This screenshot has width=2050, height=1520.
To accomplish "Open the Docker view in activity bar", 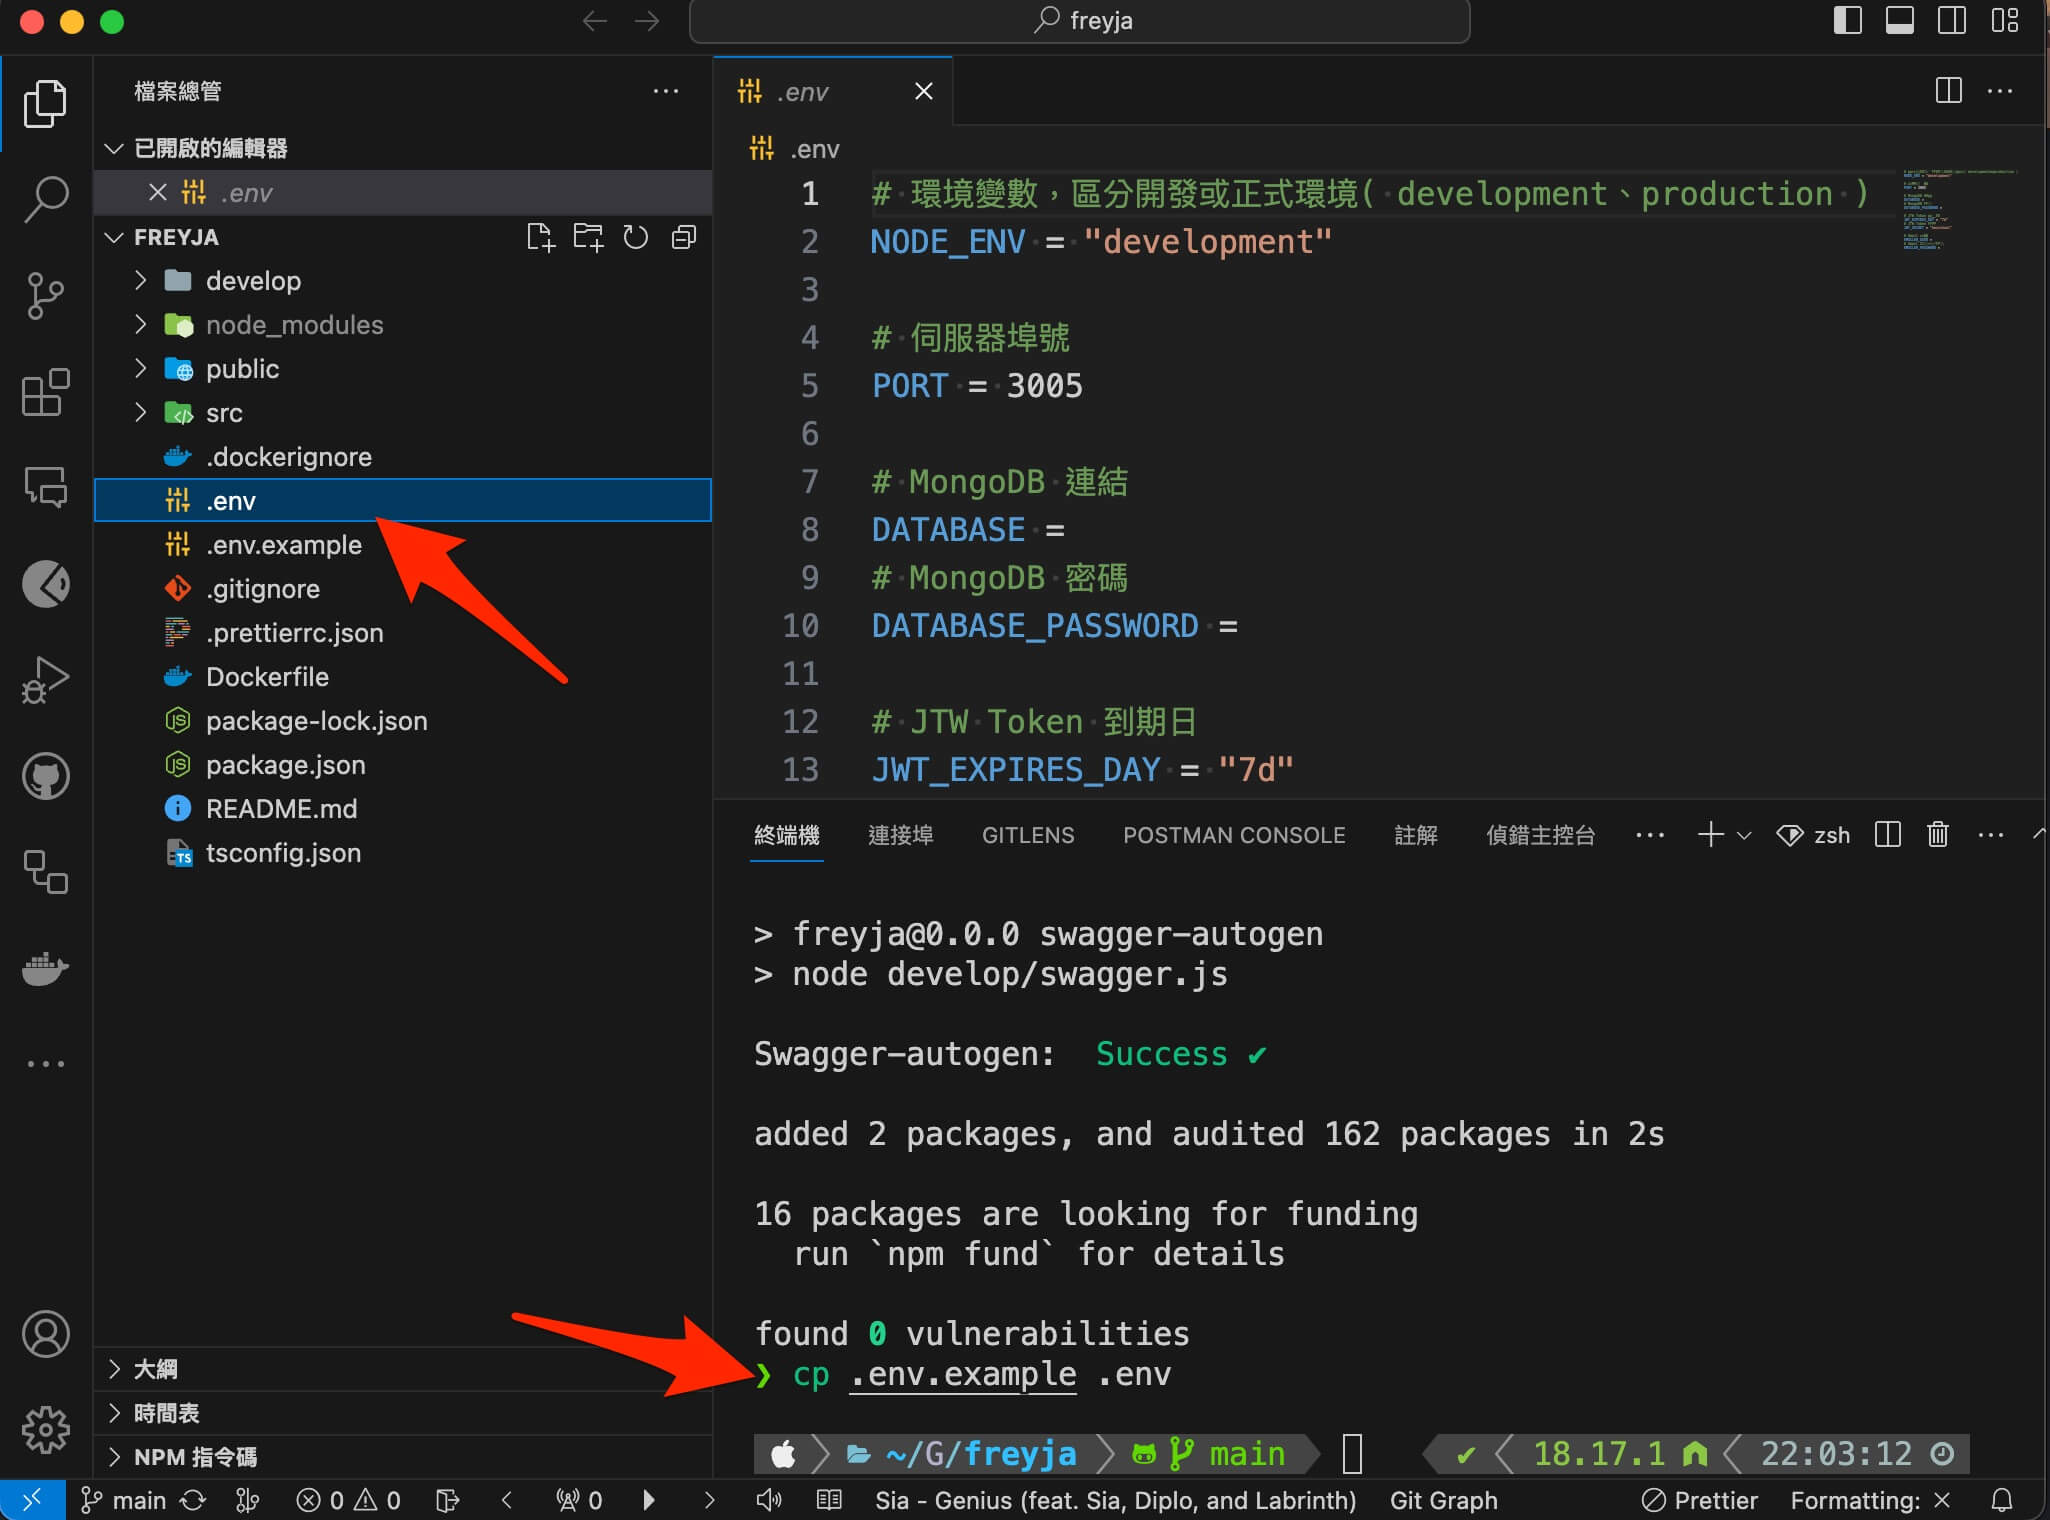I will pos(45,967).
